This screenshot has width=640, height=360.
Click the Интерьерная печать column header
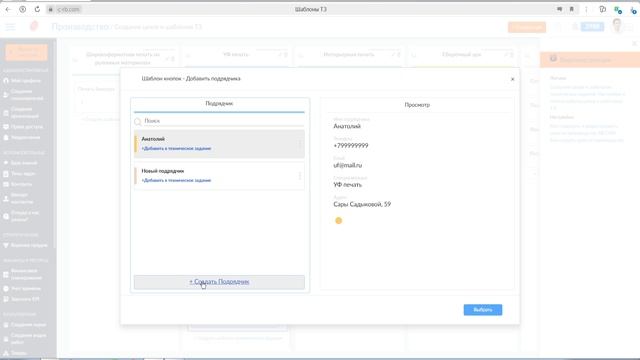tap(349, 54)
